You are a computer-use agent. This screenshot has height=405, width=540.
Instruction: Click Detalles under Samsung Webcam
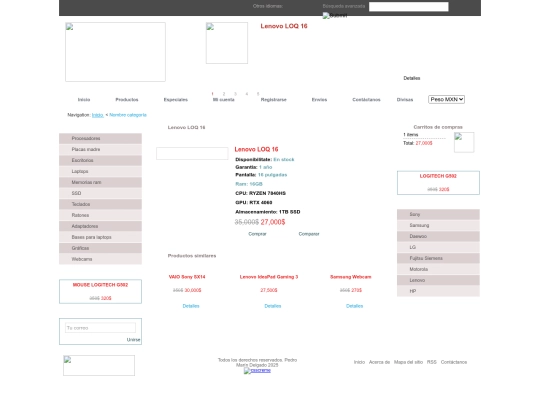(x=354, y=306)
